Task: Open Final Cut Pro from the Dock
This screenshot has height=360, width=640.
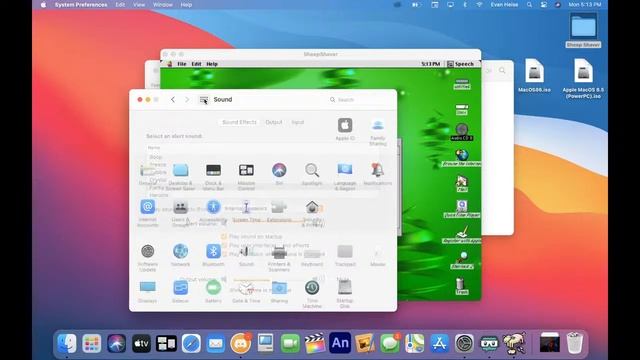Action: coord(315,343)
